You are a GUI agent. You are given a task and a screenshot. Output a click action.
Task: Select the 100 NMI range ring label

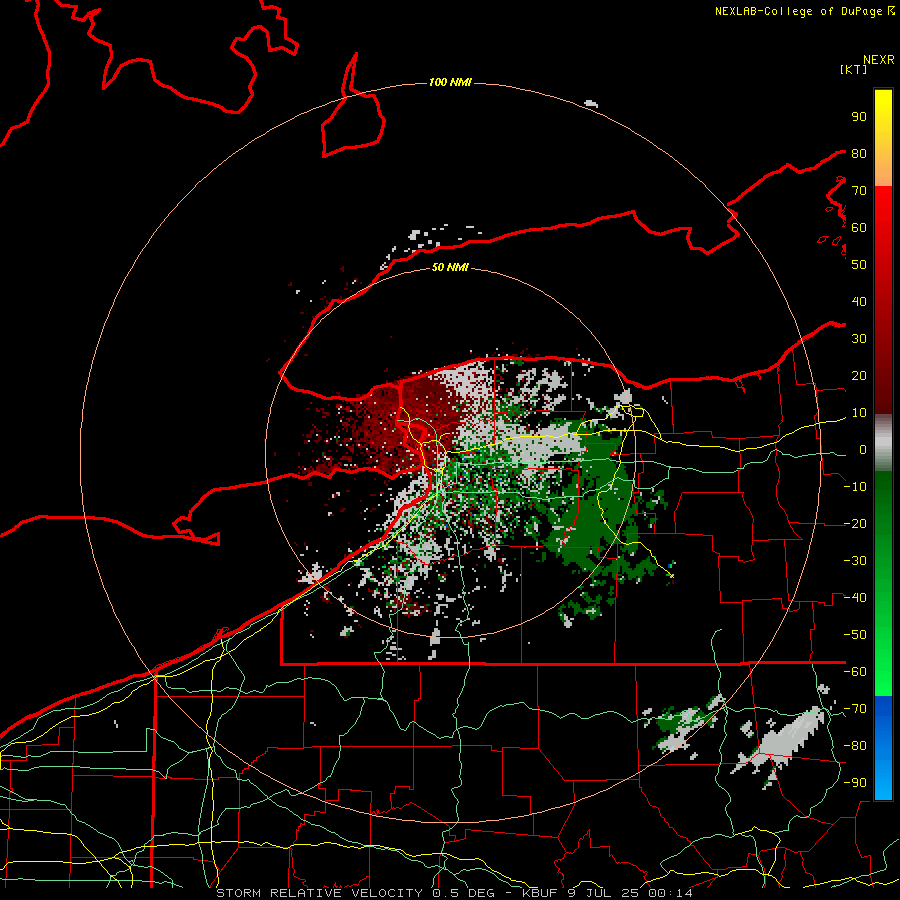[450, 82]
